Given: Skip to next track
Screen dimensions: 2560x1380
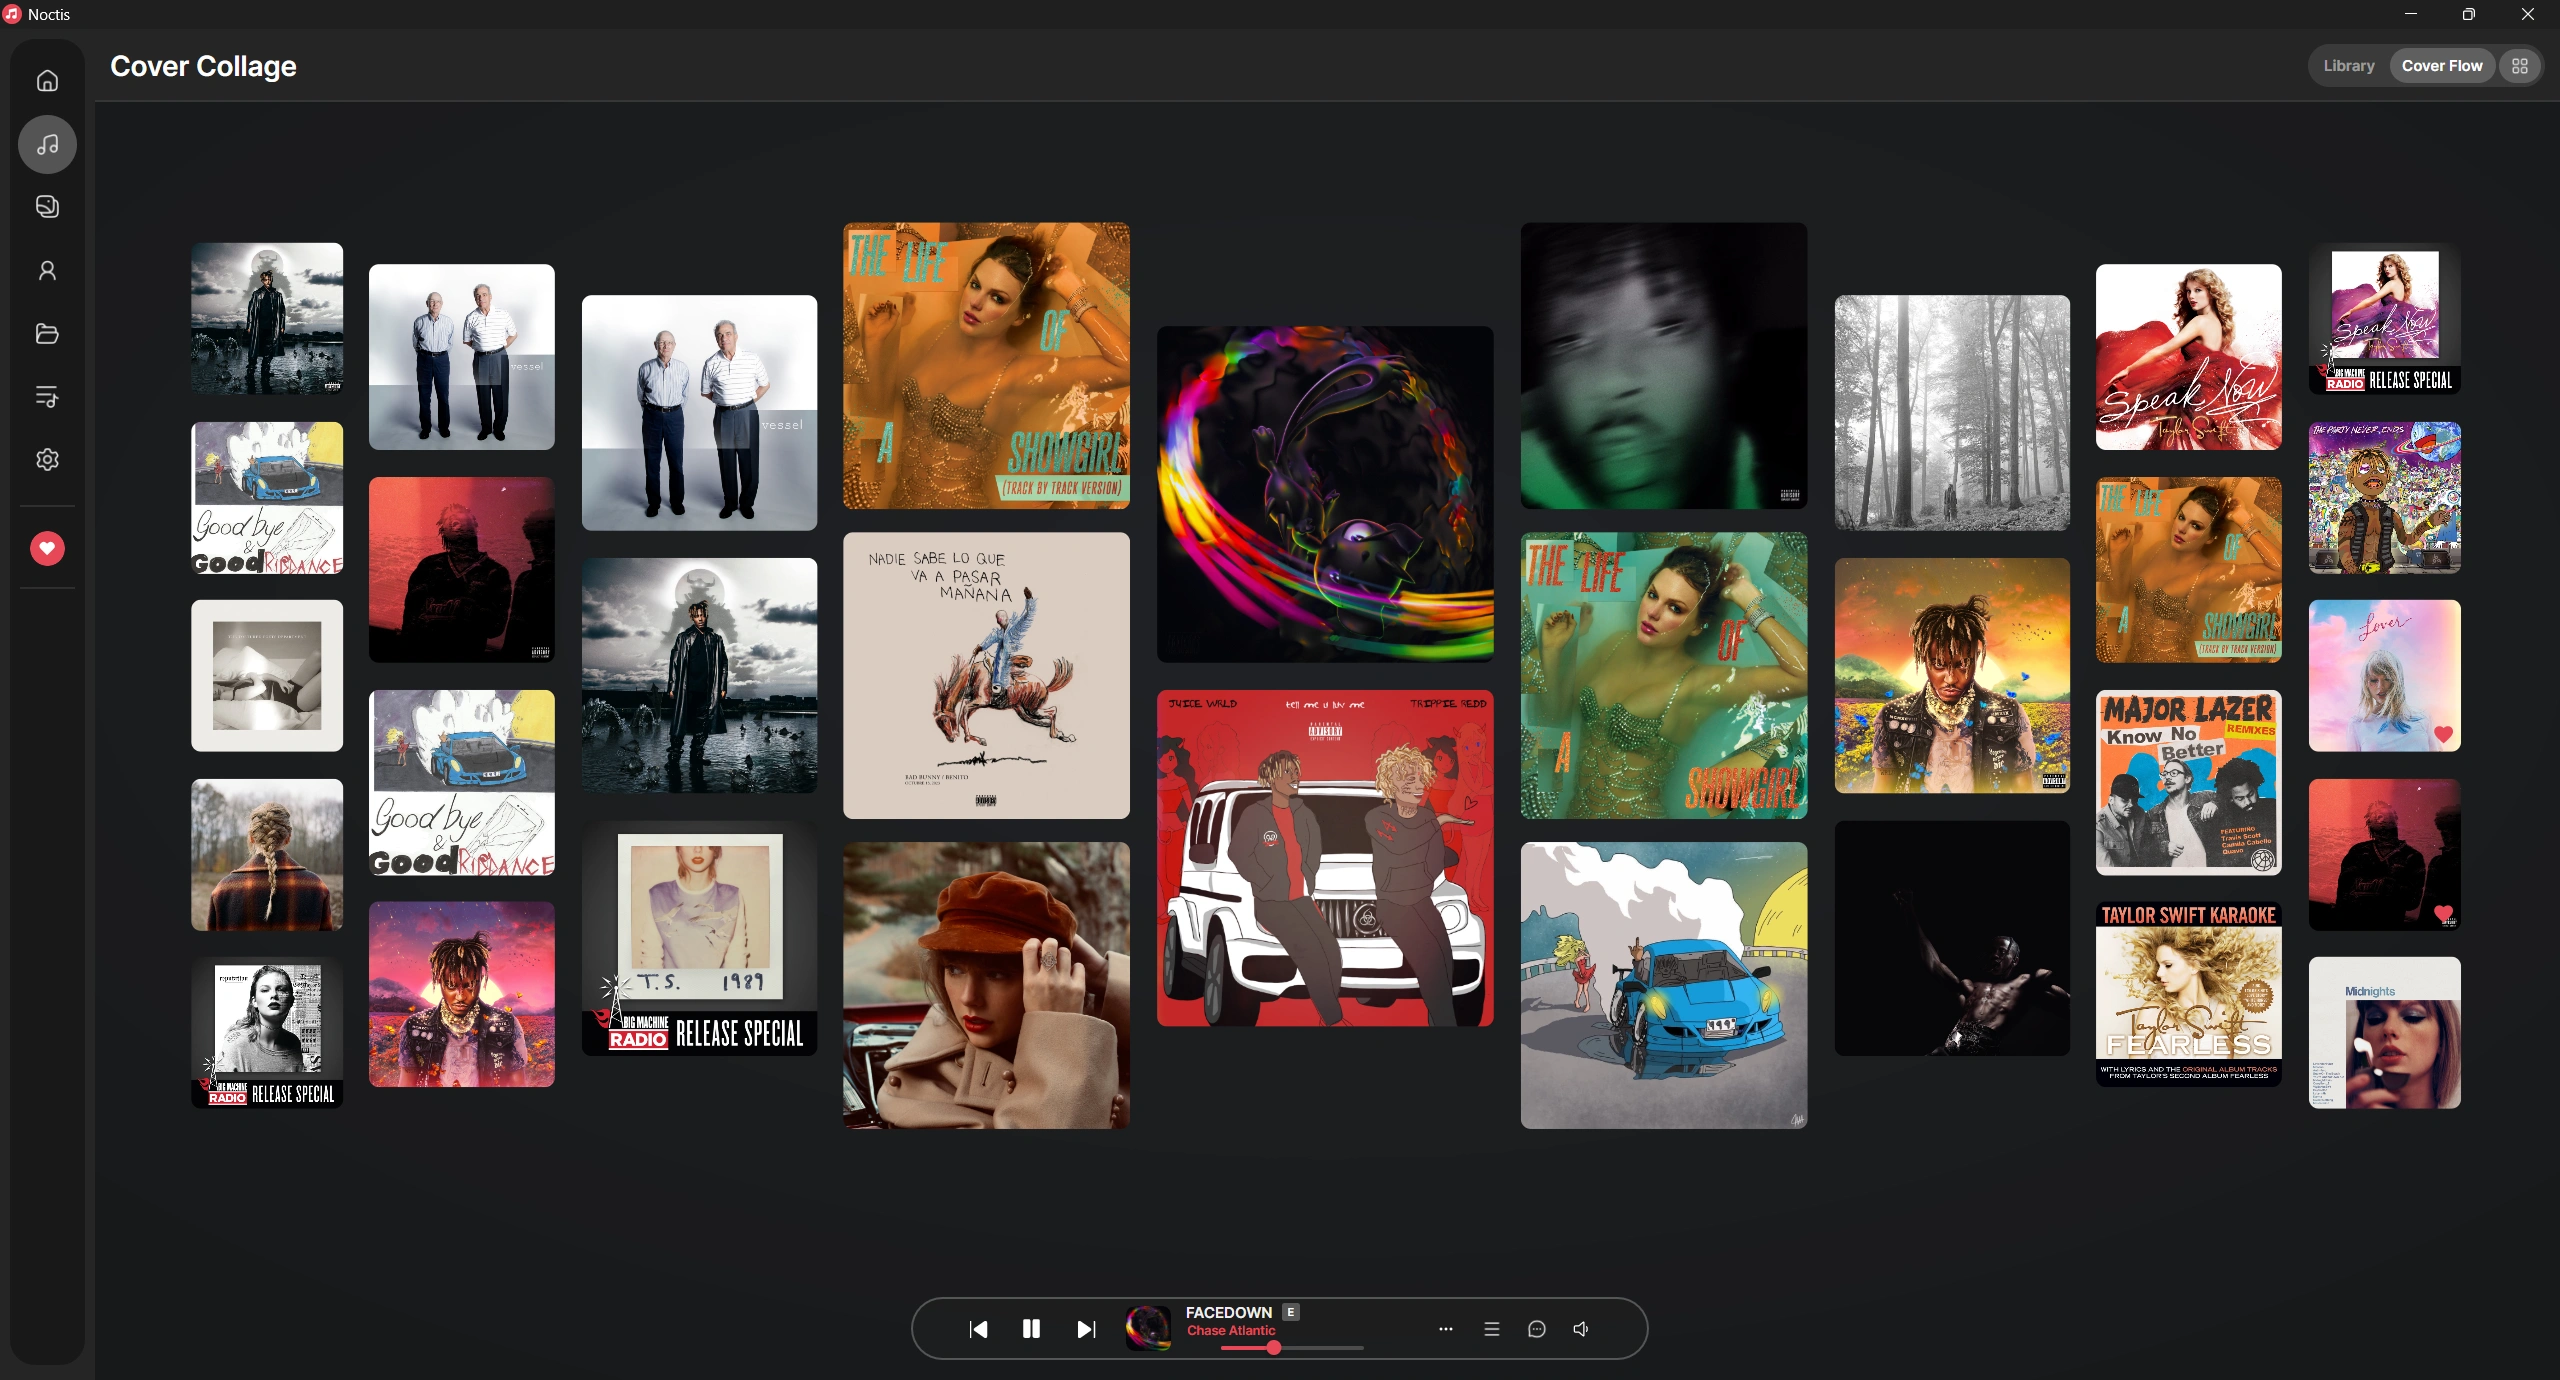Looking at the screenshot, I should 1086,1329.
